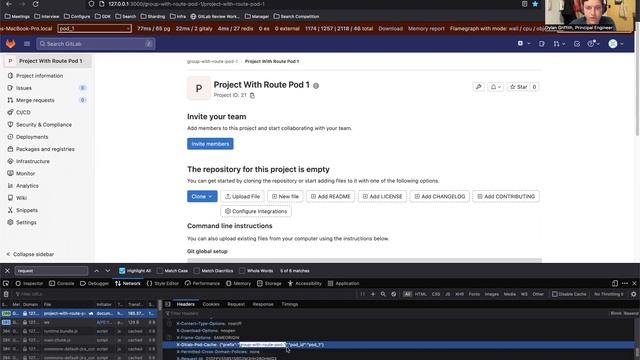This screenshot has height=360, width=640.
Task: Click the bookmark star in address bar
Action: click(x=535, y=4)
